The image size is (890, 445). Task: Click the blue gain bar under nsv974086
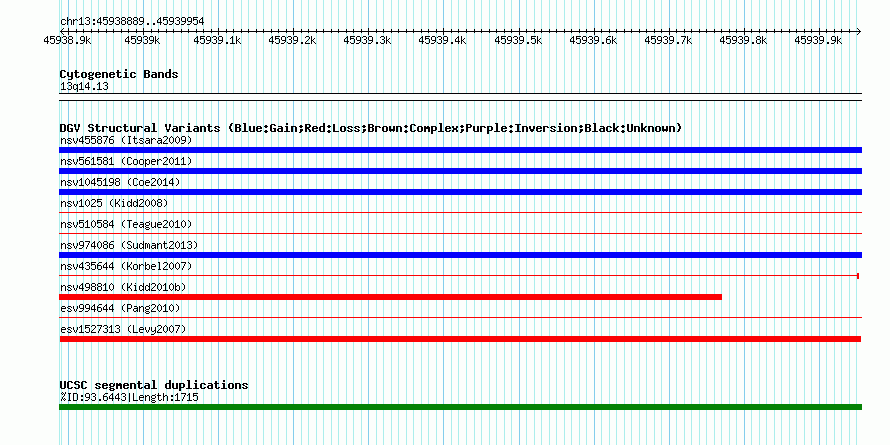point(460,255)
